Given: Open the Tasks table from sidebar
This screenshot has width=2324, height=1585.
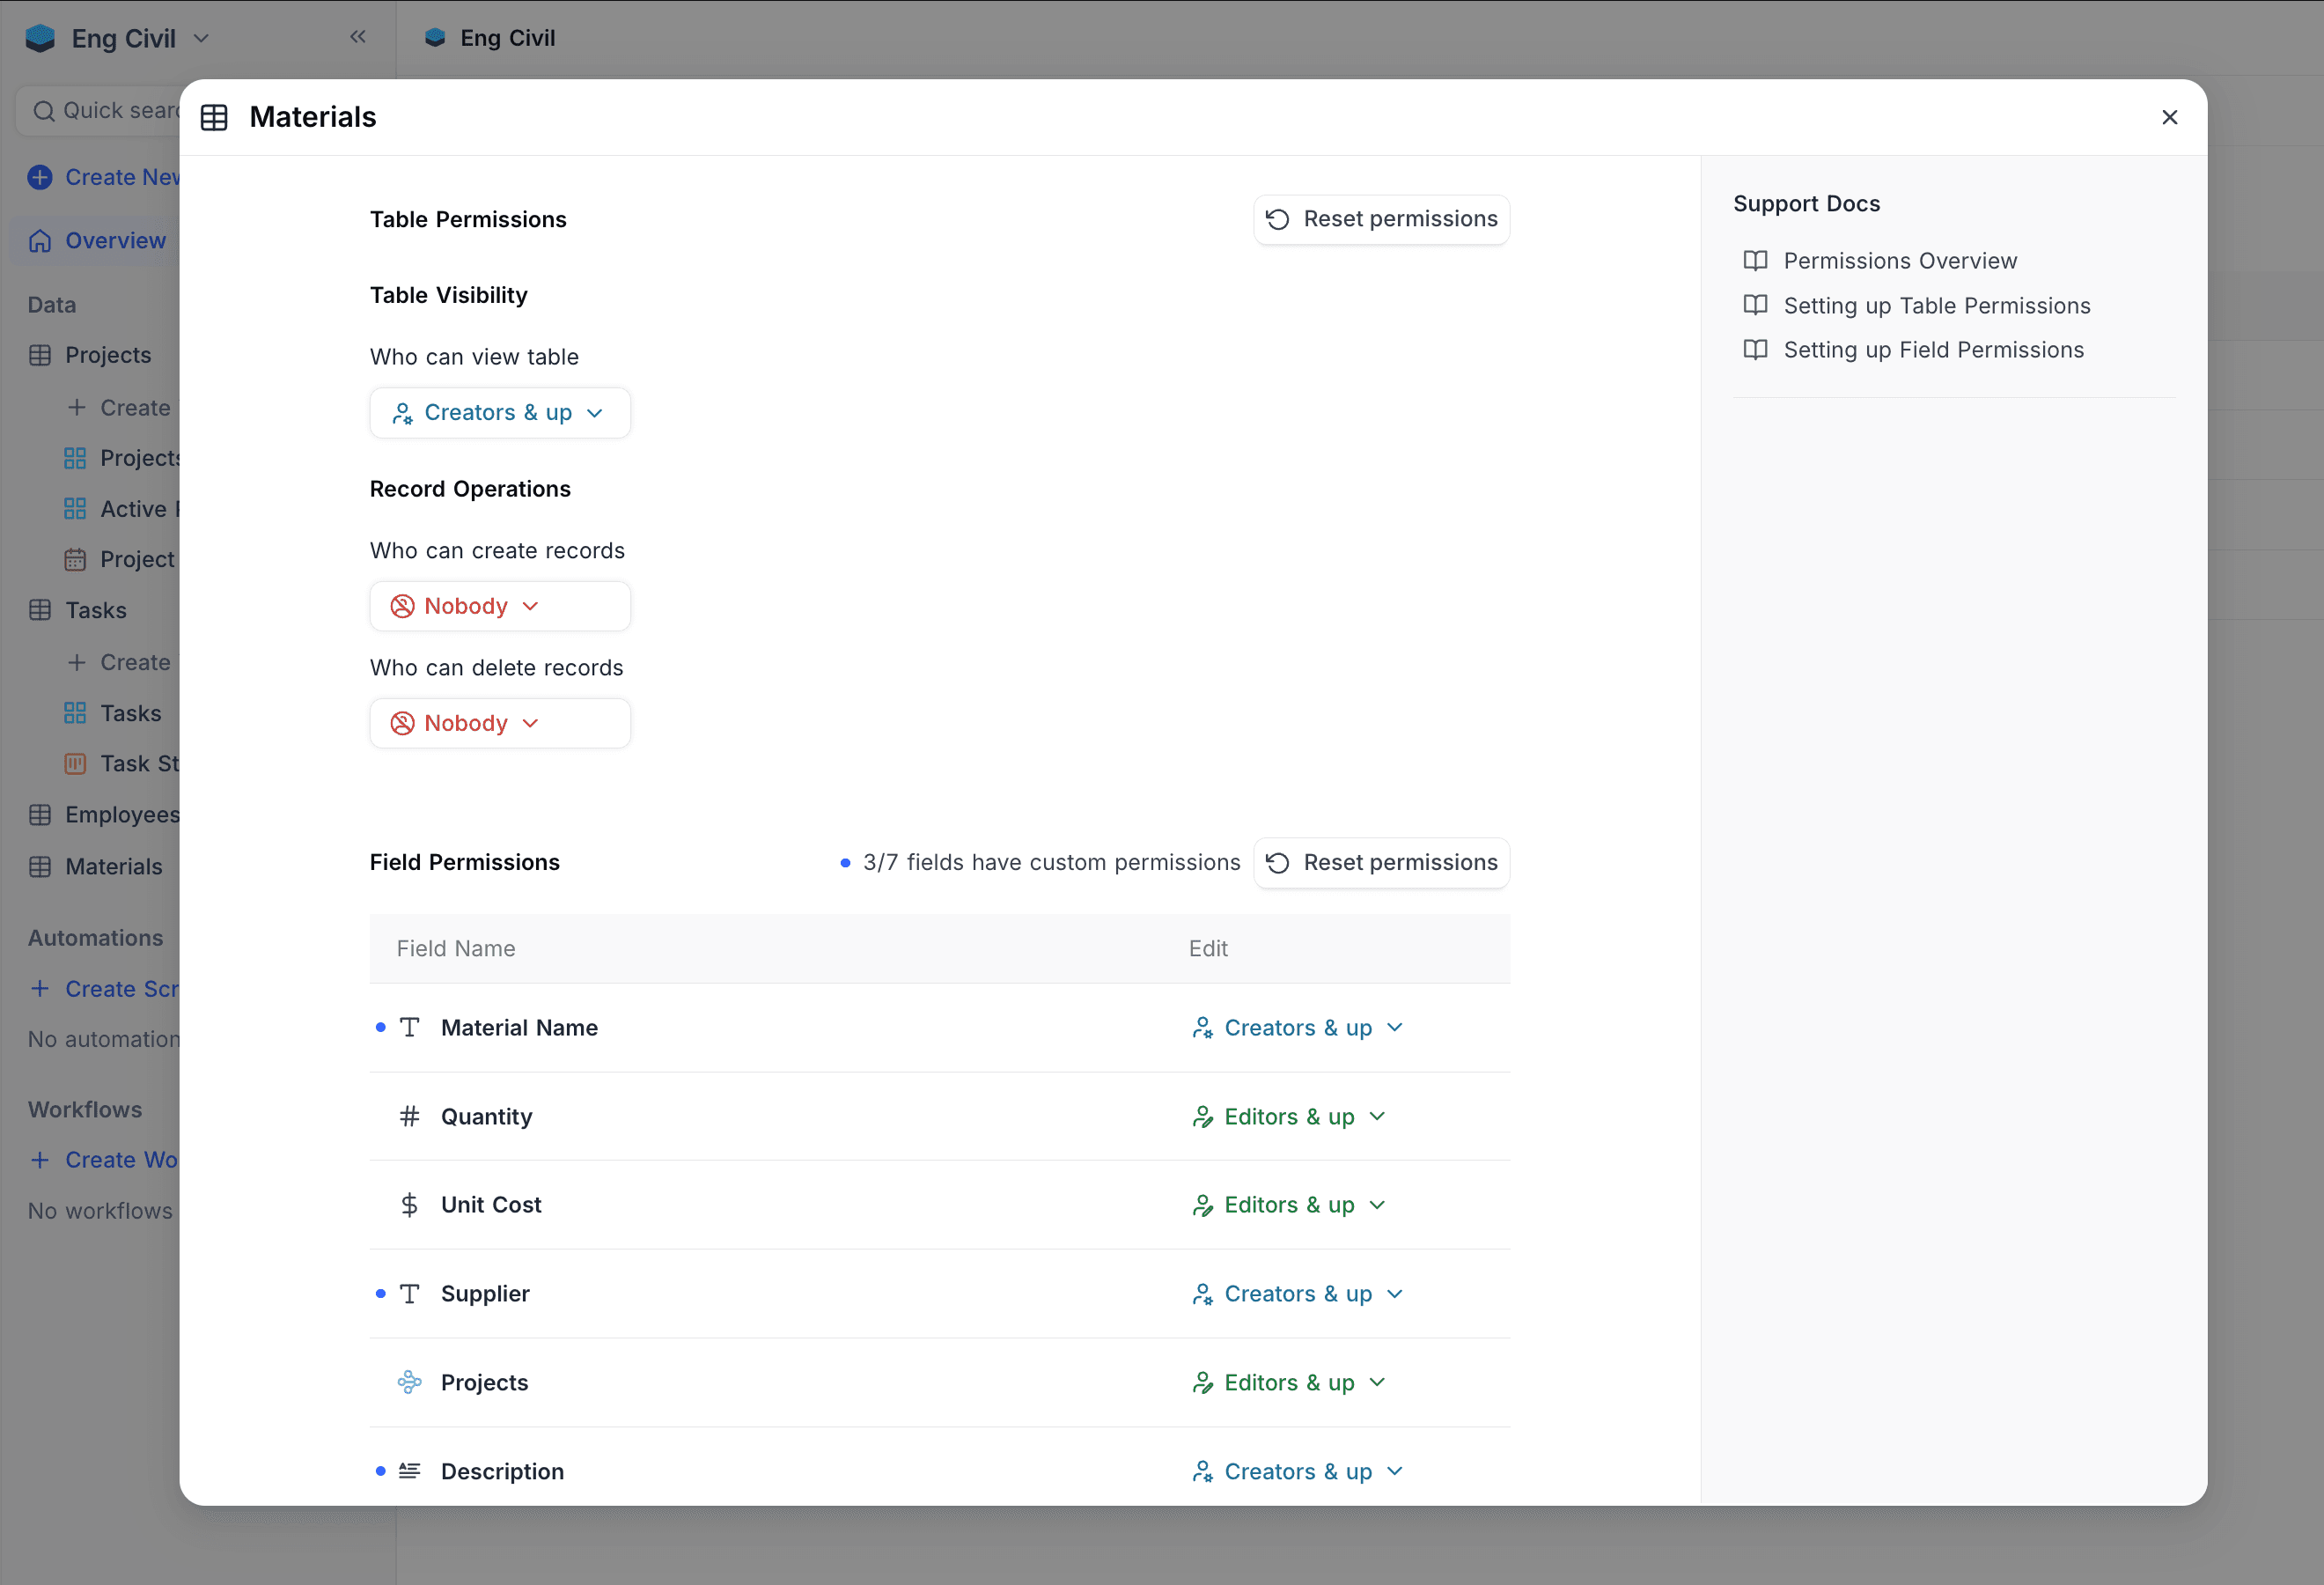Looking at the screenshot, I should [96, 610].
